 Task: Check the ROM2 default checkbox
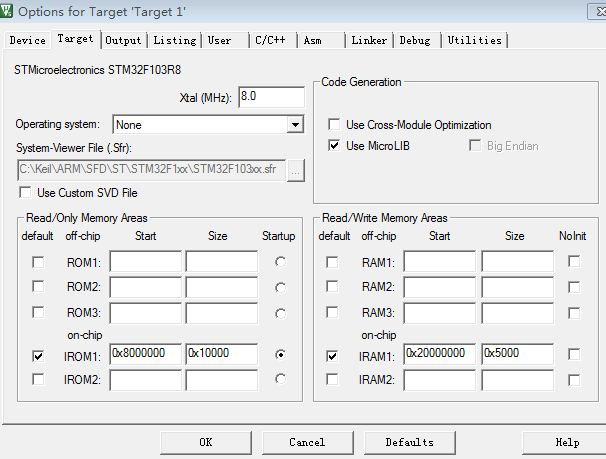38,287
